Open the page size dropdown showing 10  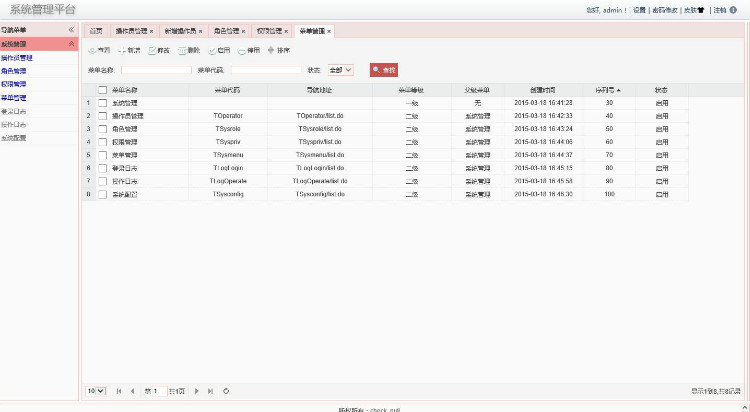(x=96, y=391)
